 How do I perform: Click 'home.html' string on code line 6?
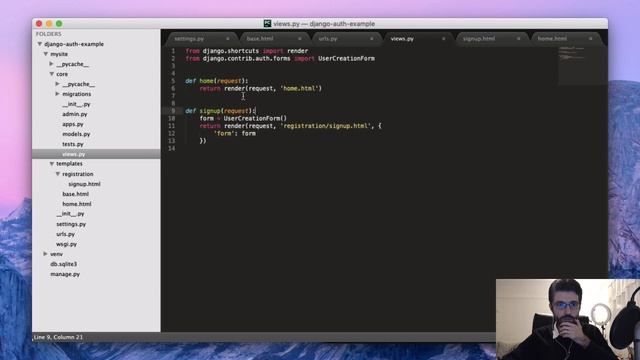(x=300, y=88)
